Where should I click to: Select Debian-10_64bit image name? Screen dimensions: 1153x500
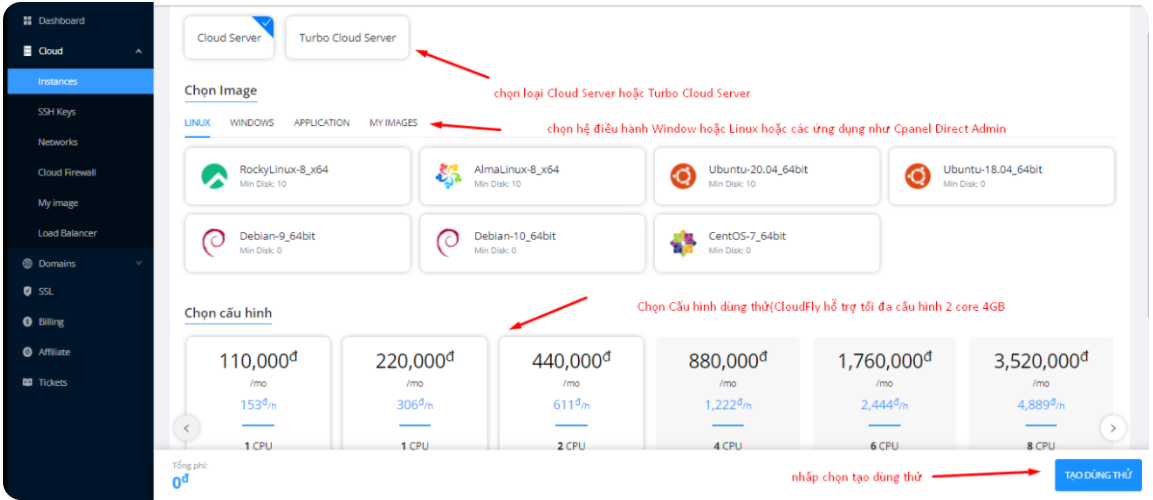515,236
